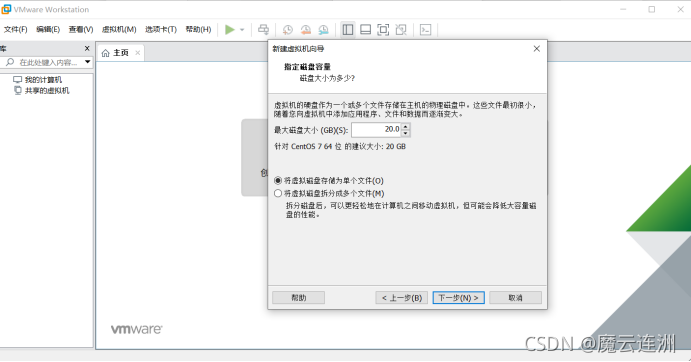Screen dimensions: 691x362
Task: Click the shared VMs icon beside 共享的虚拟机
Action: tap(18, 90)
